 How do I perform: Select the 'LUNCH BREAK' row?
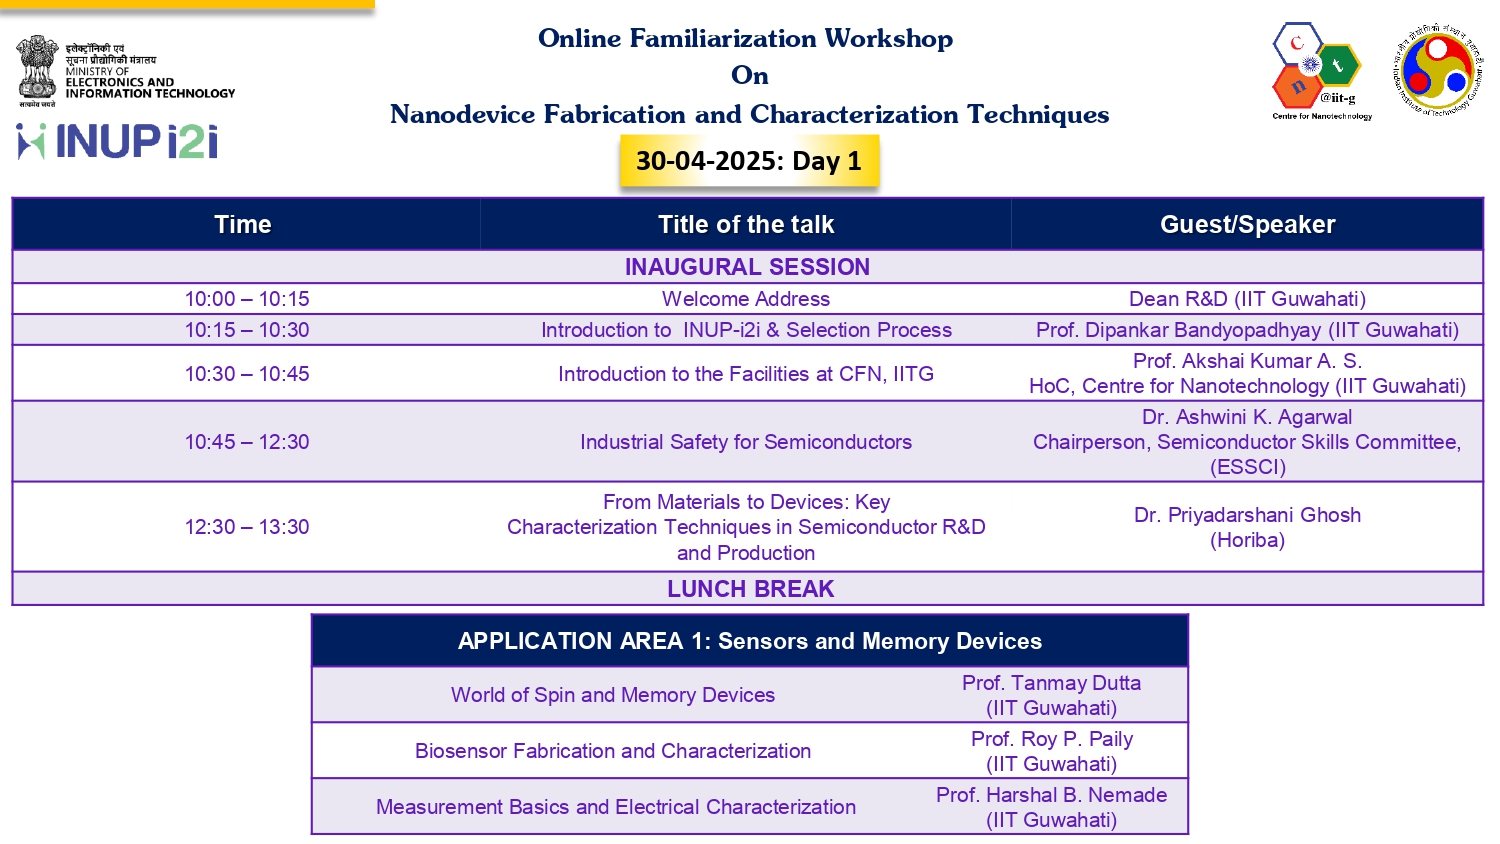[748, 589]
